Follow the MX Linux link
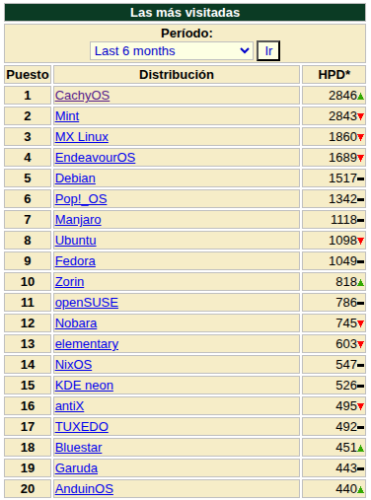 [82, 137]
